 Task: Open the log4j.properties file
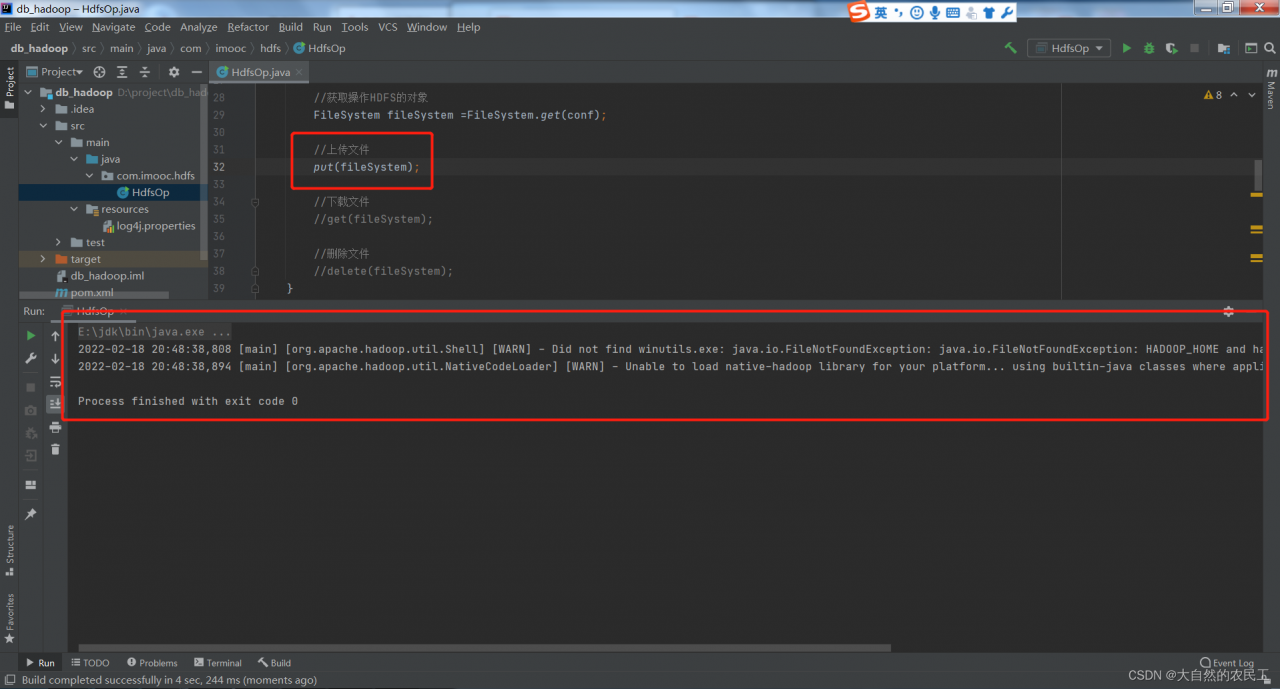pos(148,226)
